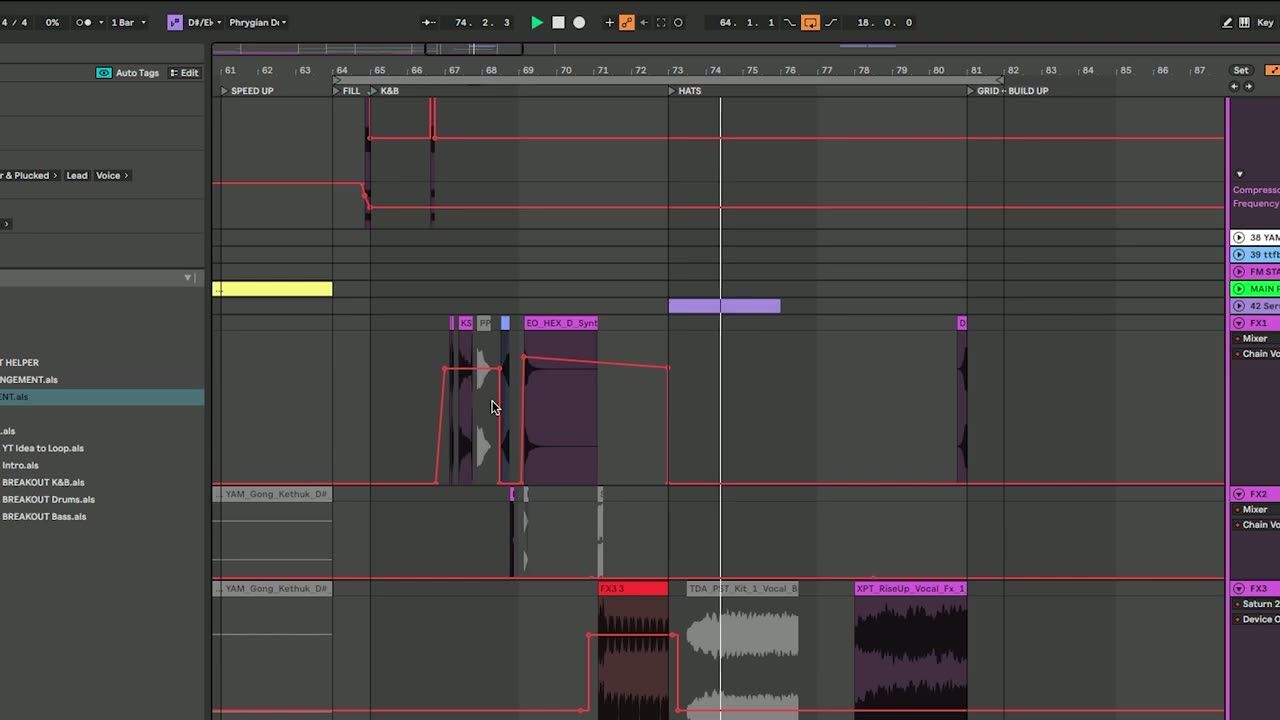The width and height of the screenshot is (1280, 720).
Task: Select the lavender clip under HATS
Action: tap(724, 306)
